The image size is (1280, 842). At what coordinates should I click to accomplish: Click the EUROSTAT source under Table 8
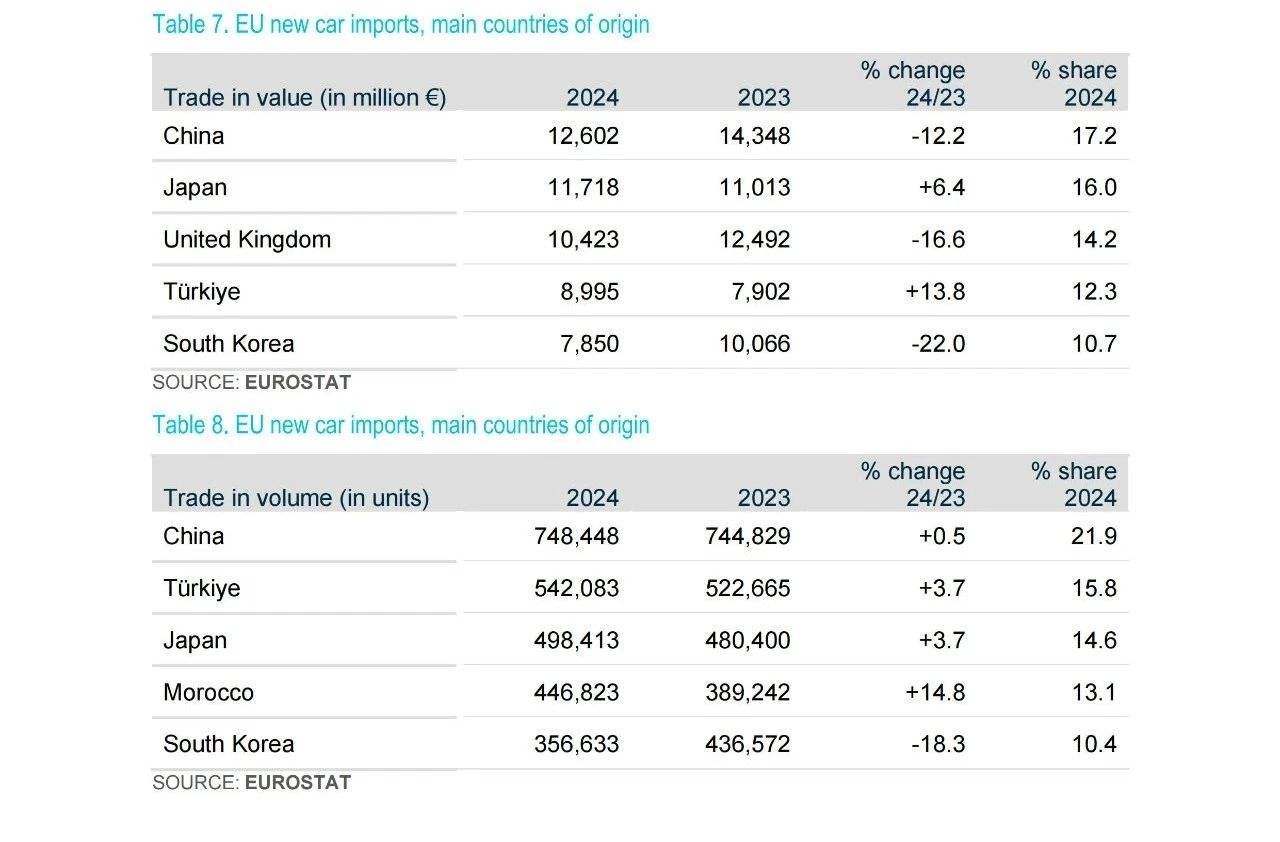(x=297, y=782)
